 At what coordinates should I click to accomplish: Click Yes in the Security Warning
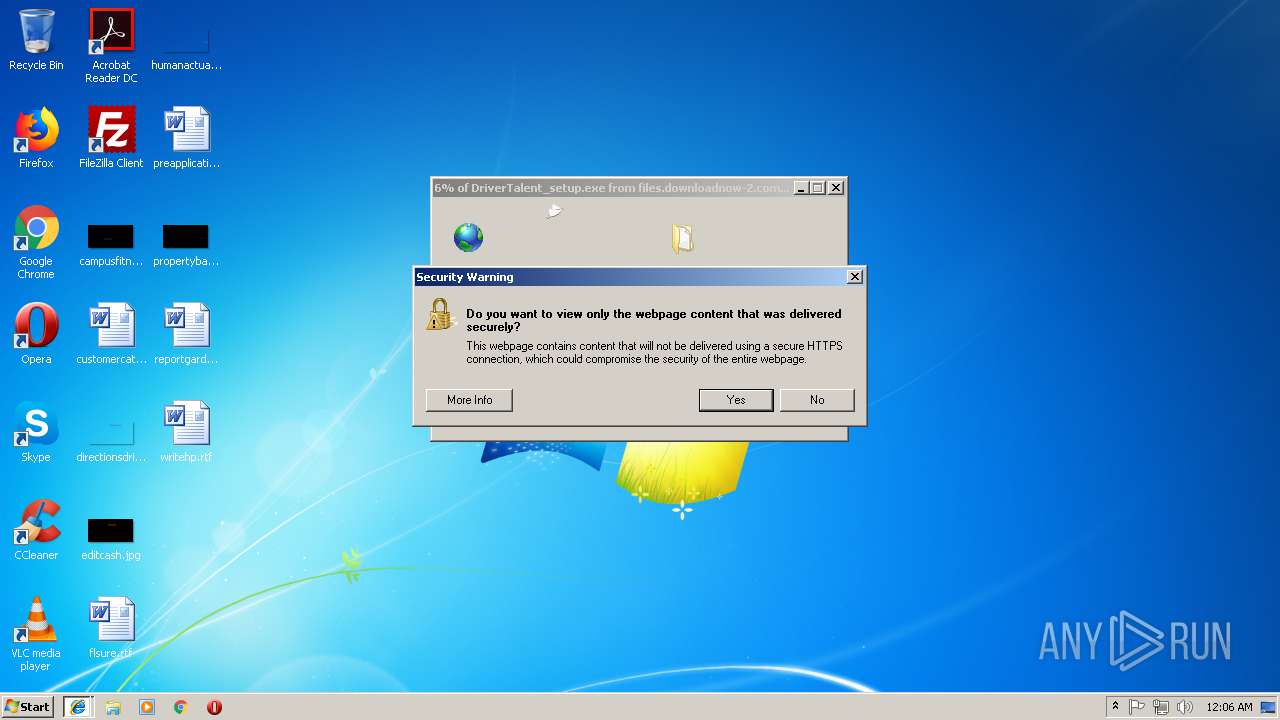pyautogui.click(x=736, y=400)
